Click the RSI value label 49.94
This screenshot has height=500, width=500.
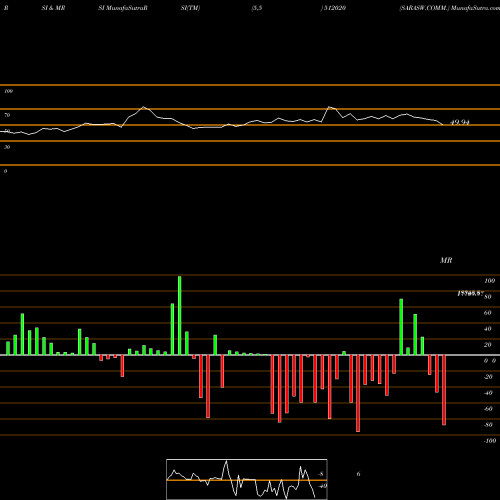(460, 122)
